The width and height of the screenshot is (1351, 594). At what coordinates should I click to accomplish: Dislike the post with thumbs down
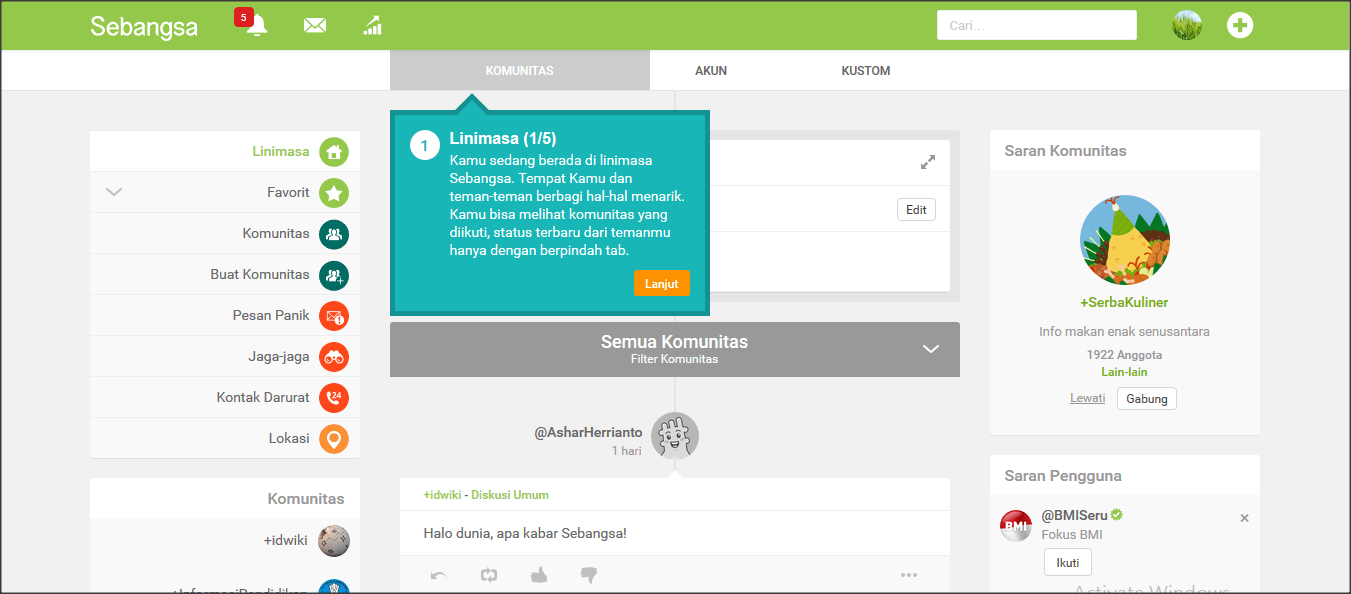point(589,575)
